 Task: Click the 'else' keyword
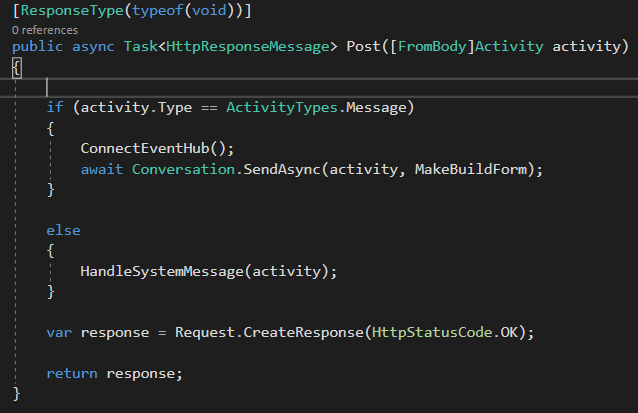pyautogui.click(x=63, y=231)
